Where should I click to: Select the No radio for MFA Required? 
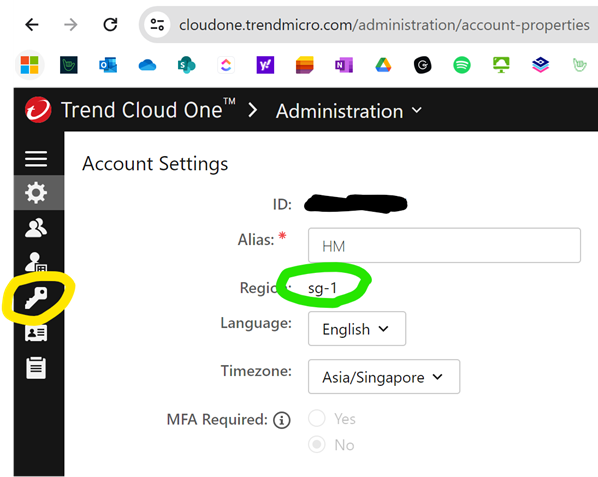[x=317, y=444]
